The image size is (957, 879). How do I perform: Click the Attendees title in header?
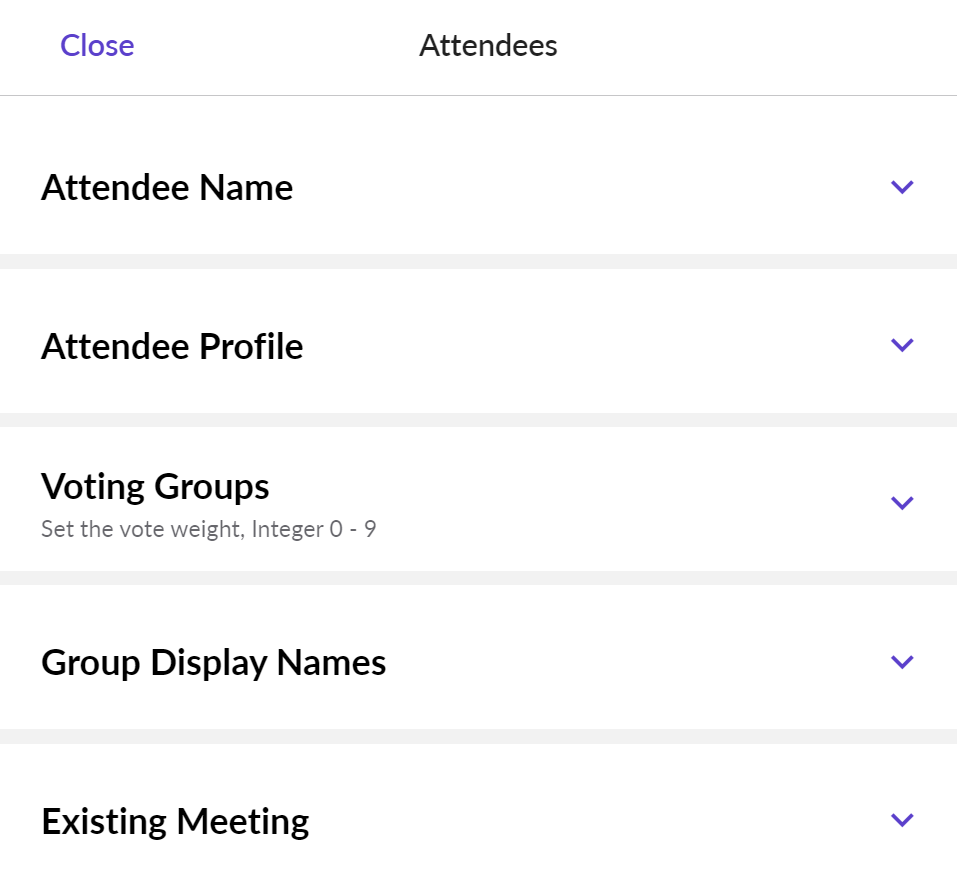[x=488, y=46]
